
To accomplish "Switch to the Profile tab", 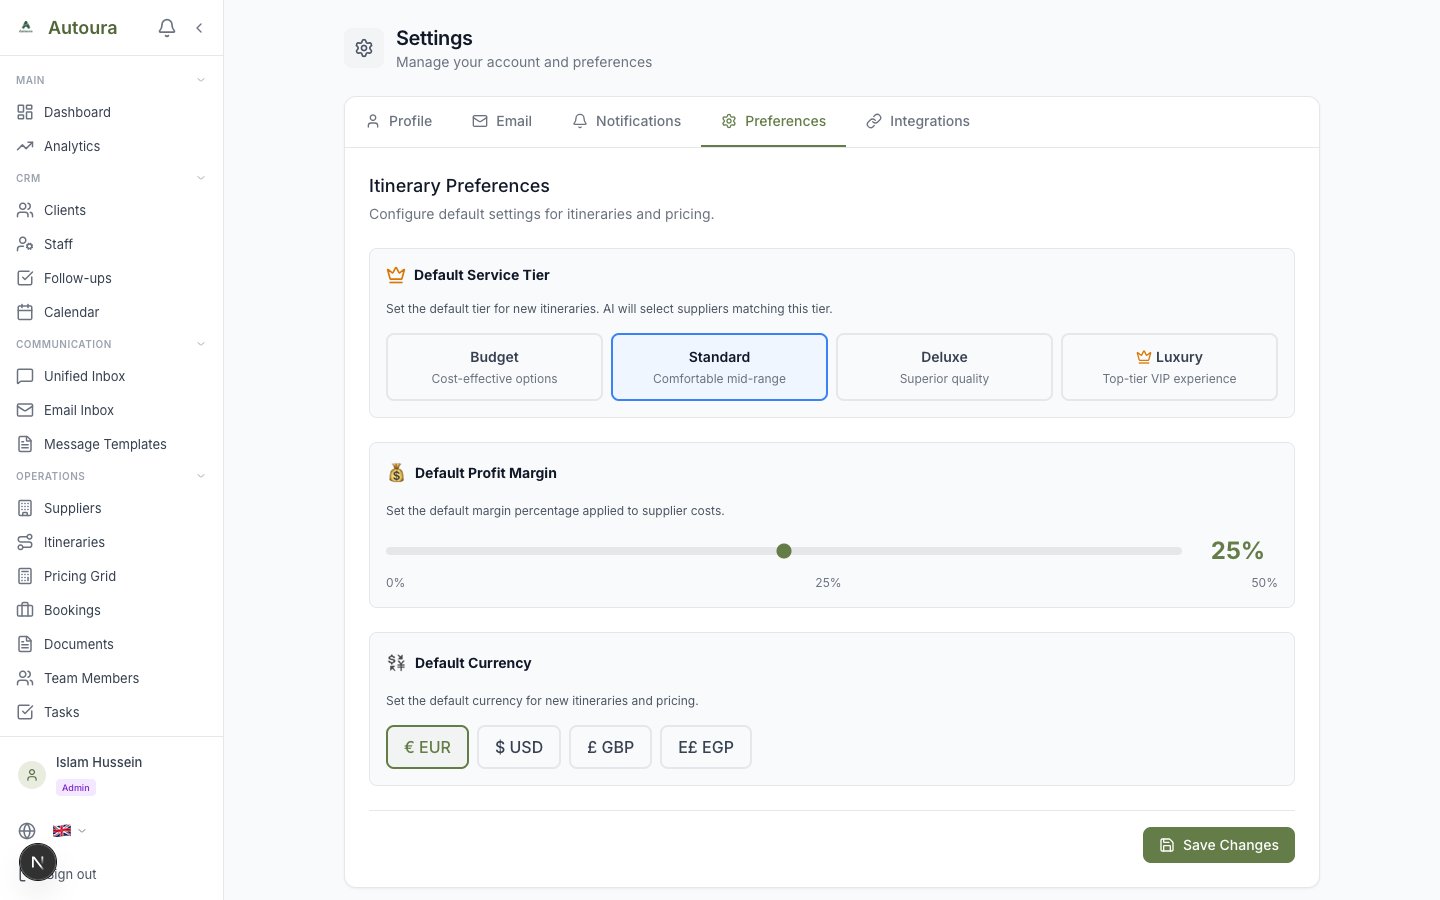I will point(399,121).
